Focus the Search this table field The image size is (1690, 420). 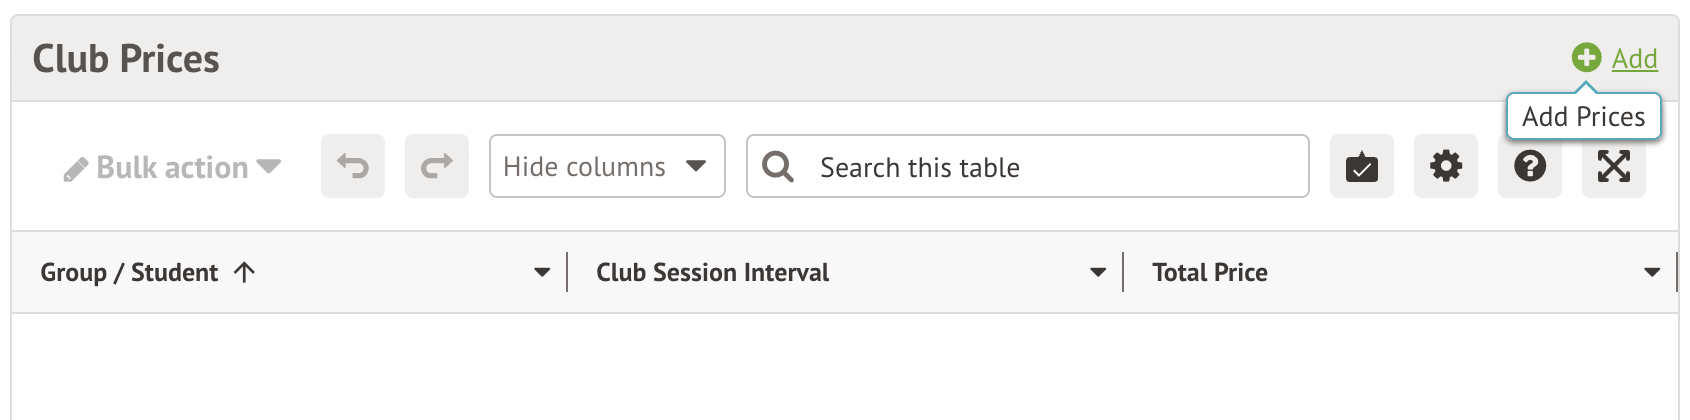click(1050, 167)
